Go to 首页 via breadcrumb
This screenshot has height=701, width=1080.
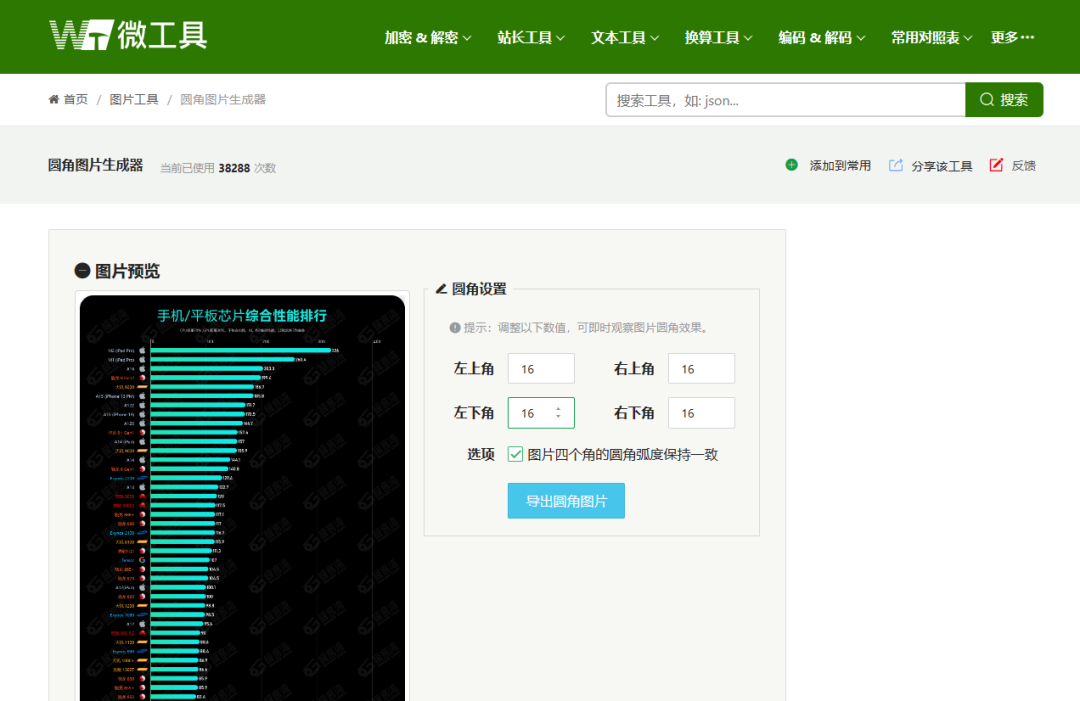click(76, 99)
